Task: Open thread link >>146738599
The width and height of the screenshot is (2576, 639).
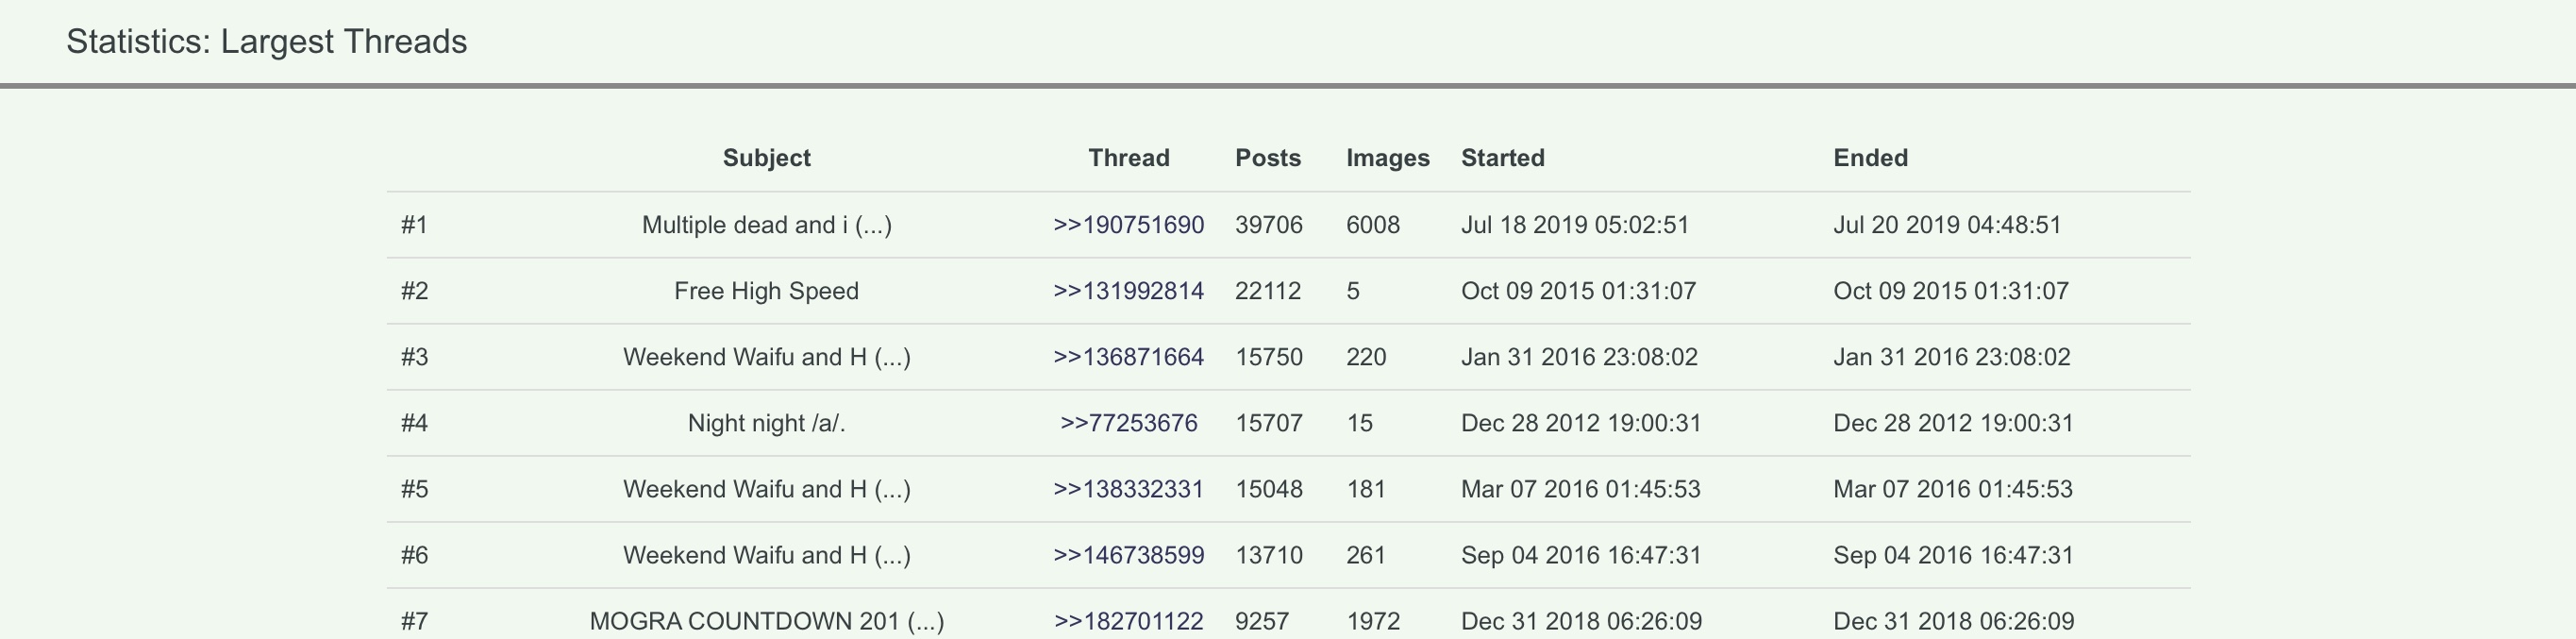Action: pos(1128,555)
